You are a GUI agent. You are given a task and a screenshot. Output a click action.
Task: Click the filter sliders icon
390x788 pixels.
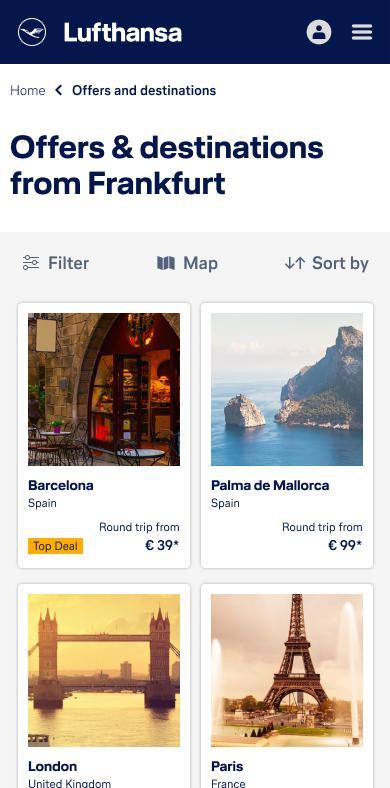[31, 263]
